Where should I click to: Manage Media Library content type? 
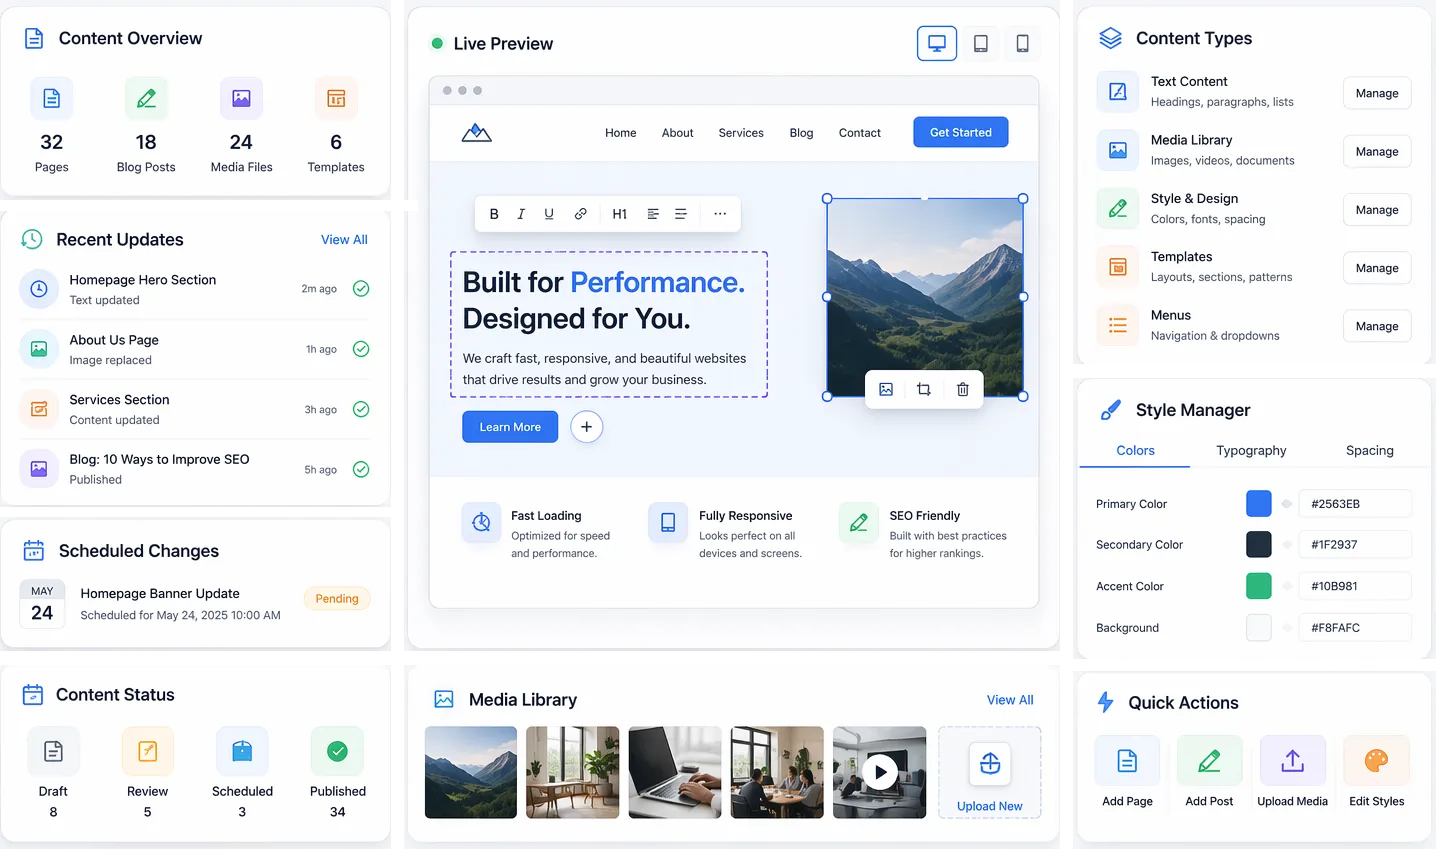point(1377,152)
